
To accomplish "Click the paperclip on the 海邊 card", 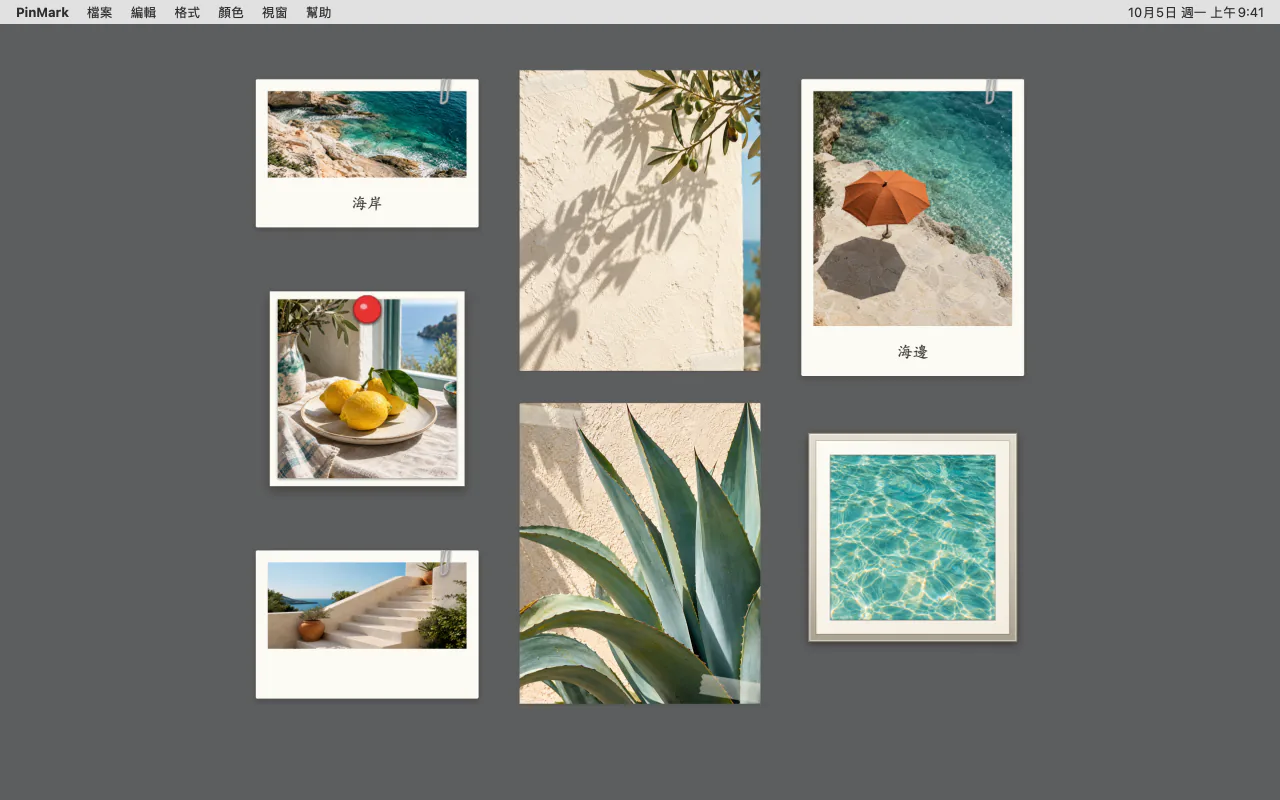I will point(991,91).
